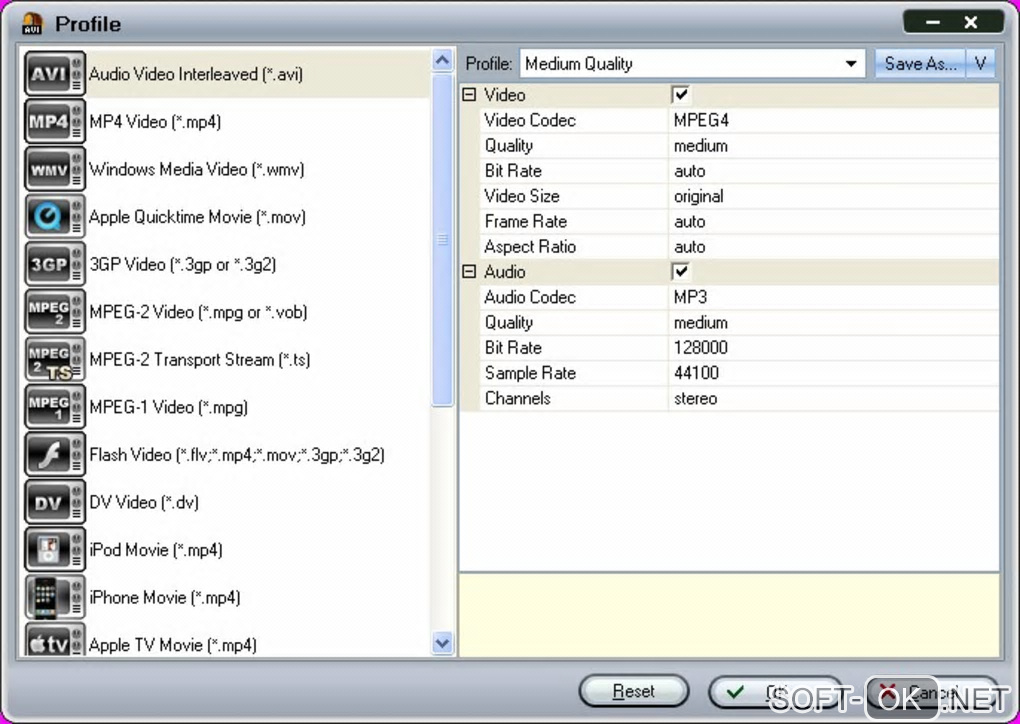Screen dimensions: 1020x724
Task: Minimize the Profile window
Action: coord(933,23)
